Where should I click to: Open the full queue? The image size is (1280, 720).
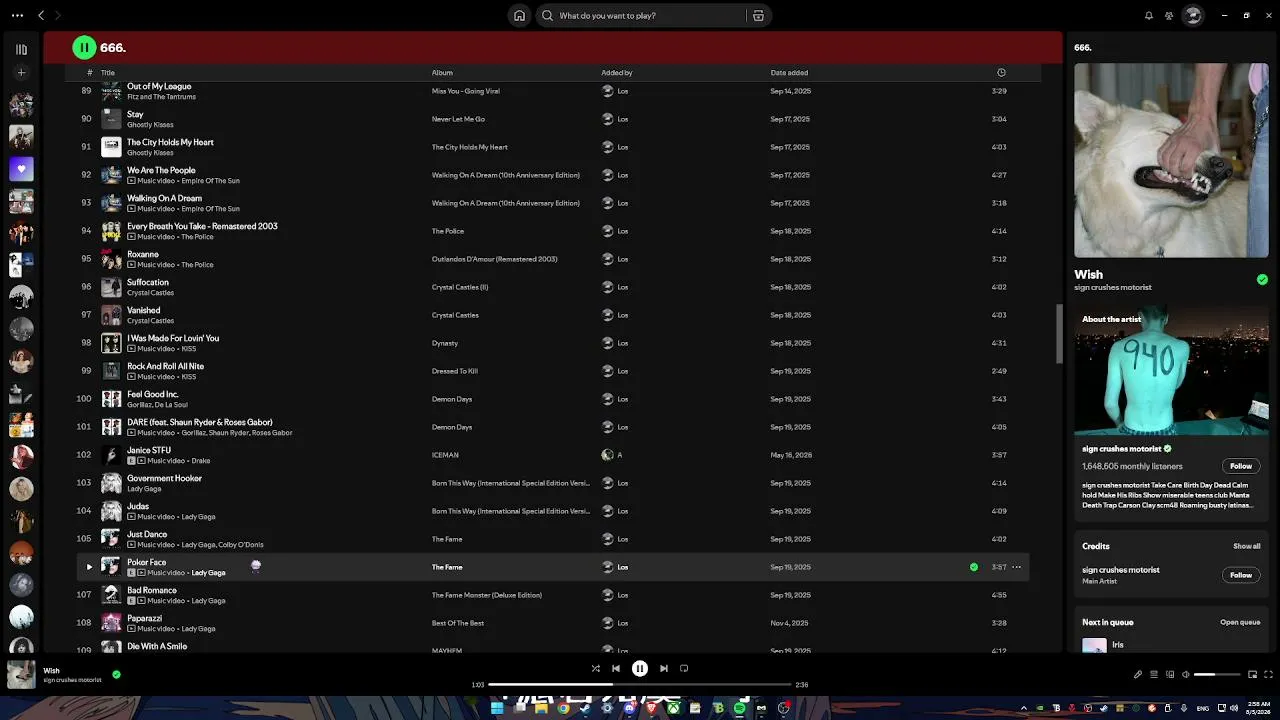pyautogui.click(x=1240, y=622)
